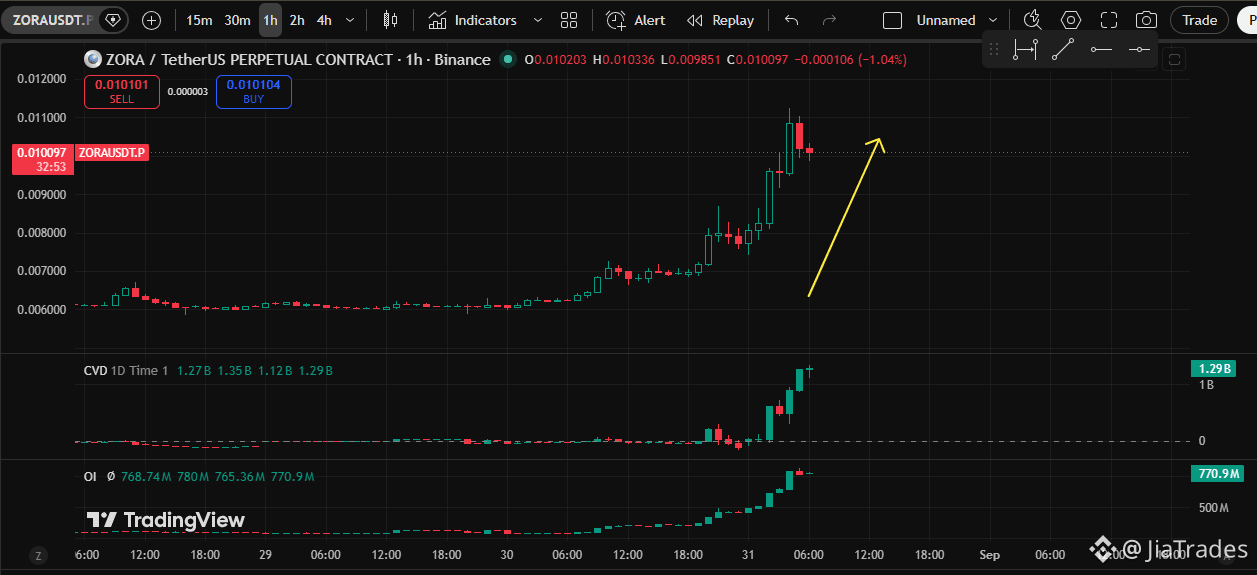
Task: Switch to the 15m timeframe
Action: [199, 20]
